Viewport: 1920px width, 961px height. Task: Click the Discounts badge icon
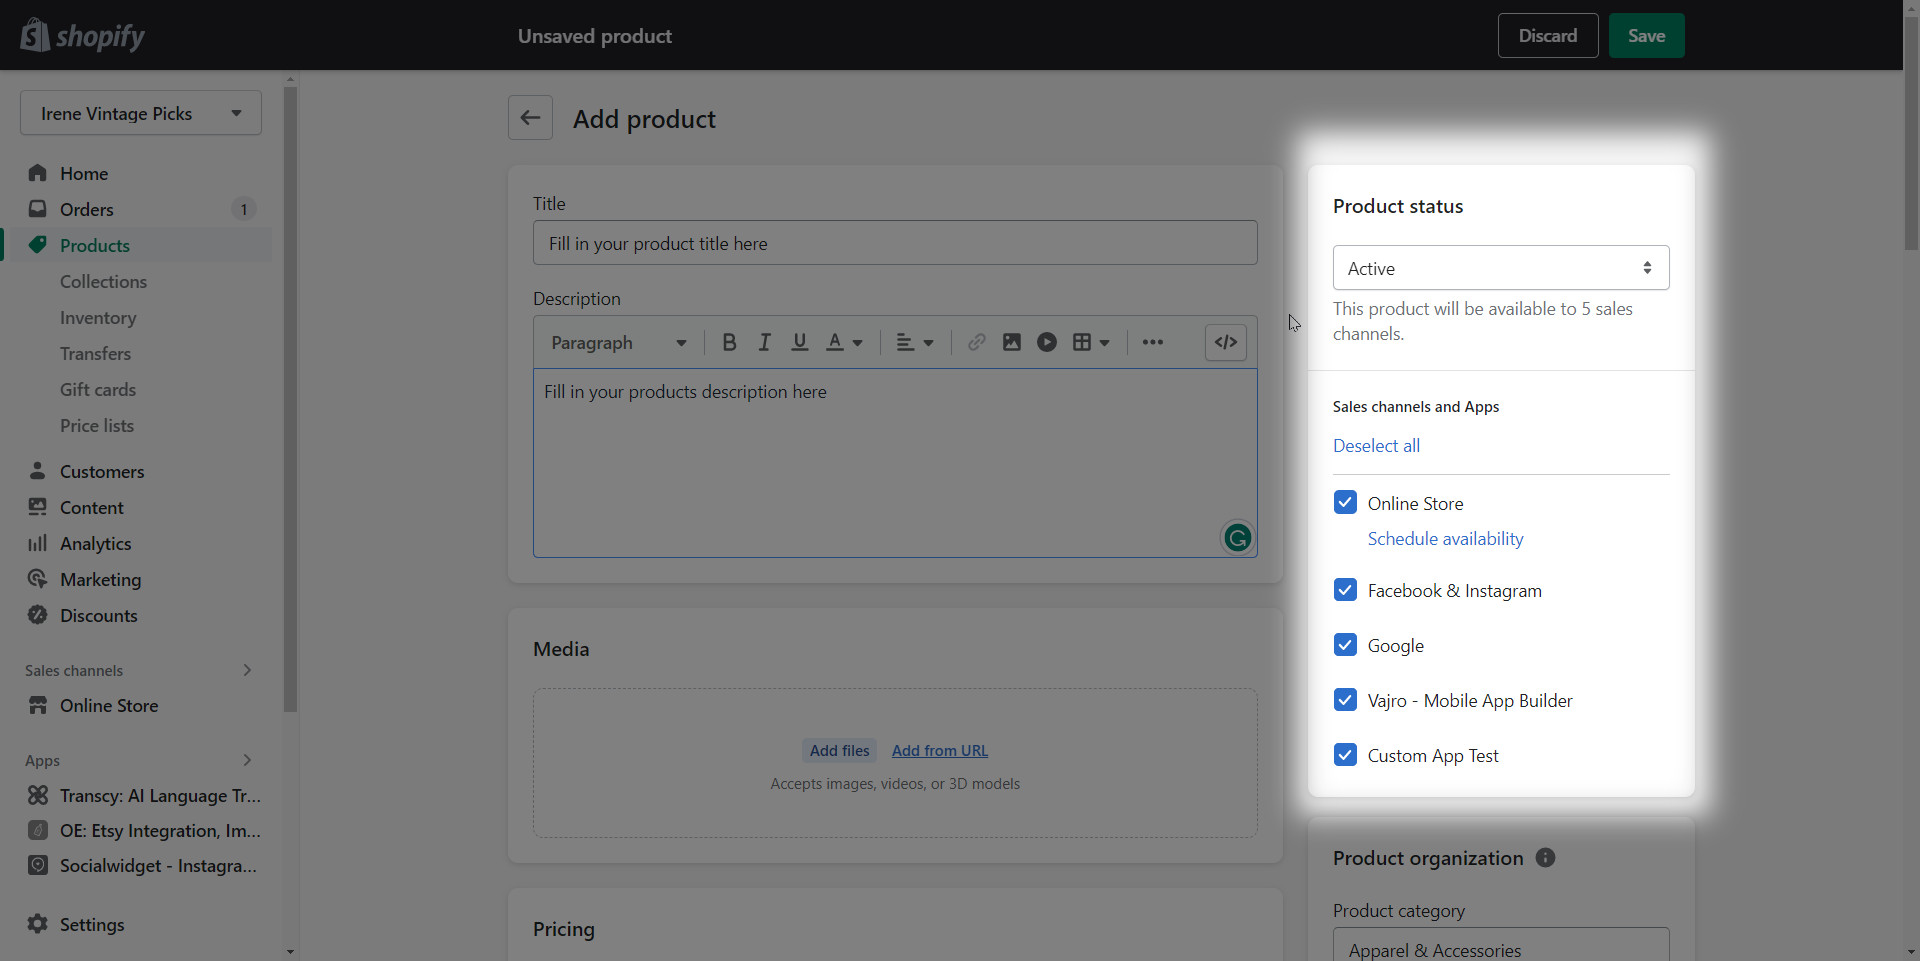point(38,615)
